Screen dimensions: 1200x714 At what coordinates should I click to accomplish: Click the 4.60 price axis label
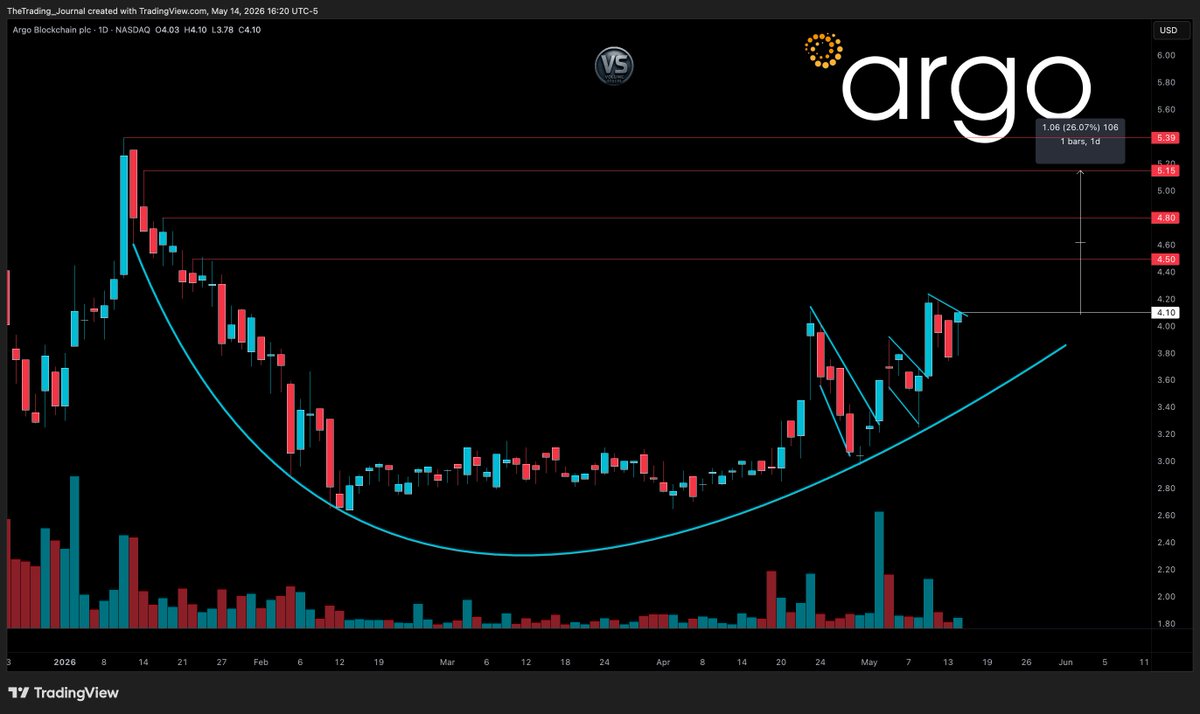click(x=1166, y=245)
